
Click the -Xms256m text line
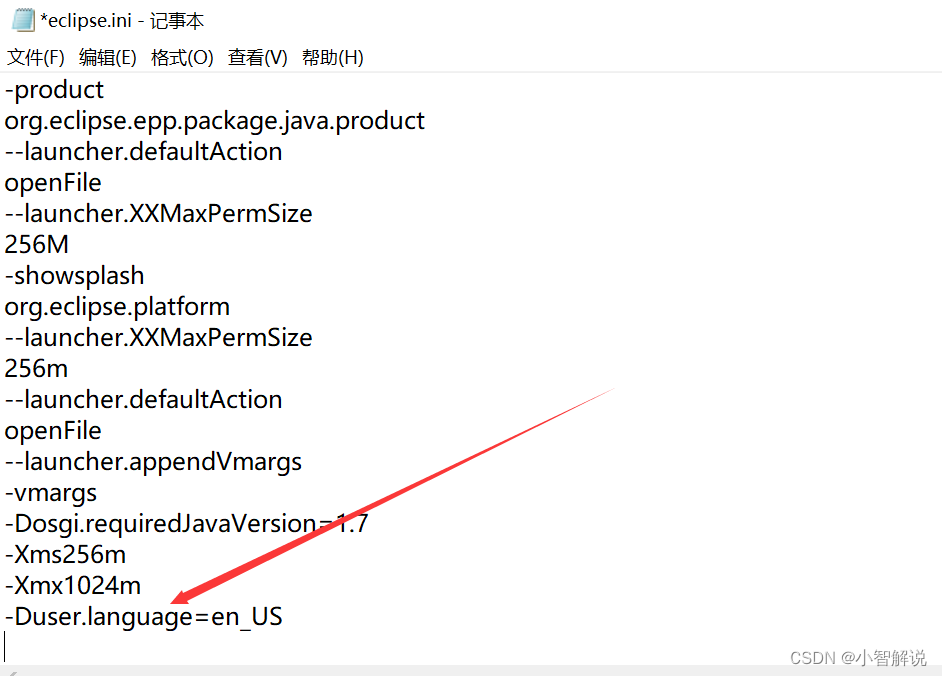pyautogui.click(x=65, y=555)
